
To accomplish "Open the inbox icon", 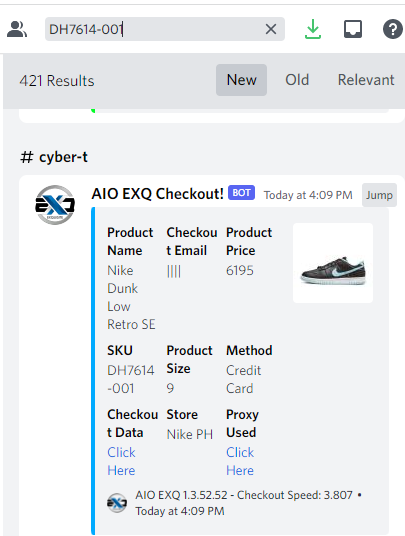I will tap(353, 29).
